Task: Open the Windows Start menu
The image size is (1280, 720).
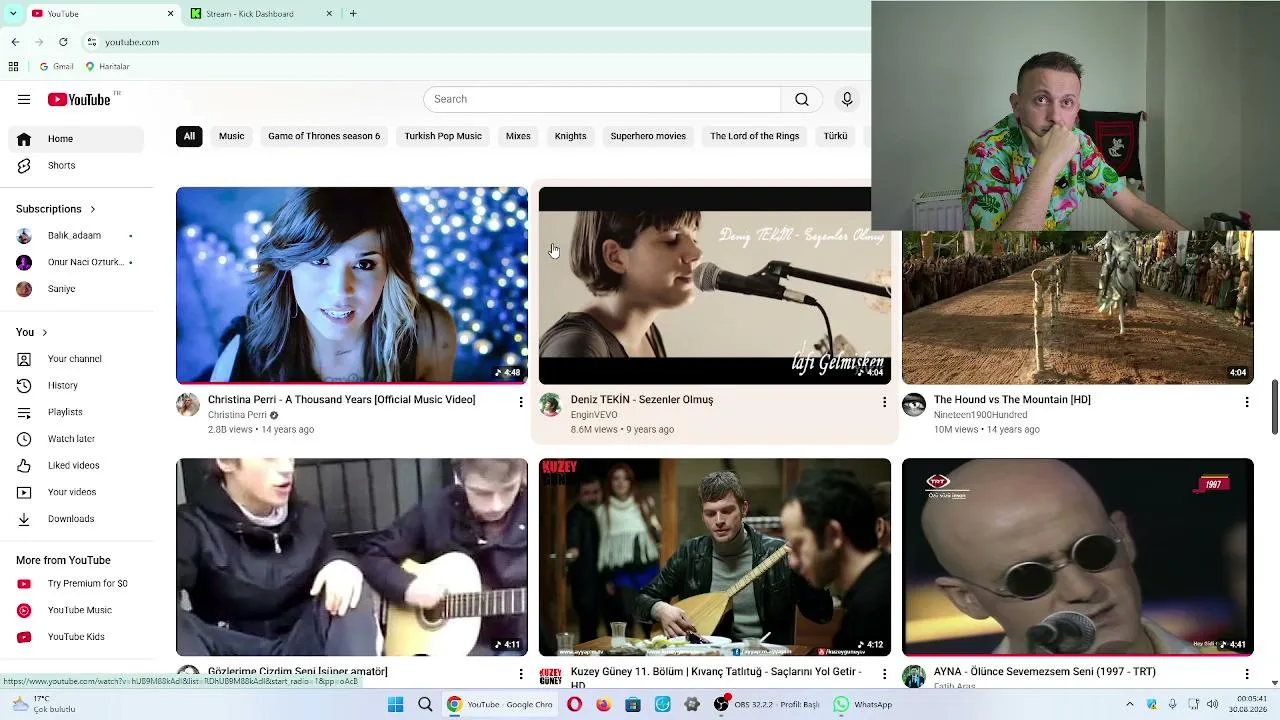Action: pyautogui.click(x=395, y=705)
